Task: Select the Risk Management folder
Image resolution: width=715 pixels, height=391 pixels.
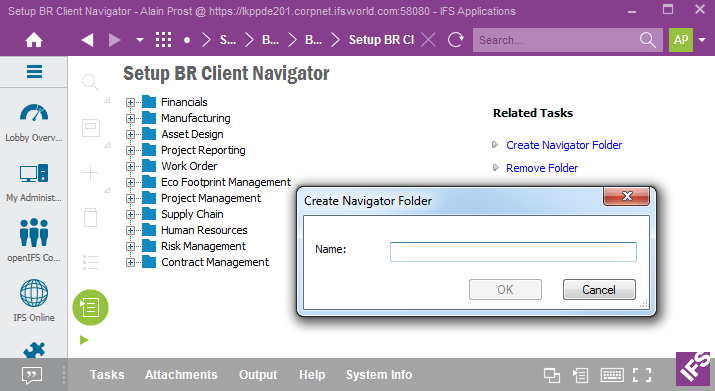Action: 203,246
